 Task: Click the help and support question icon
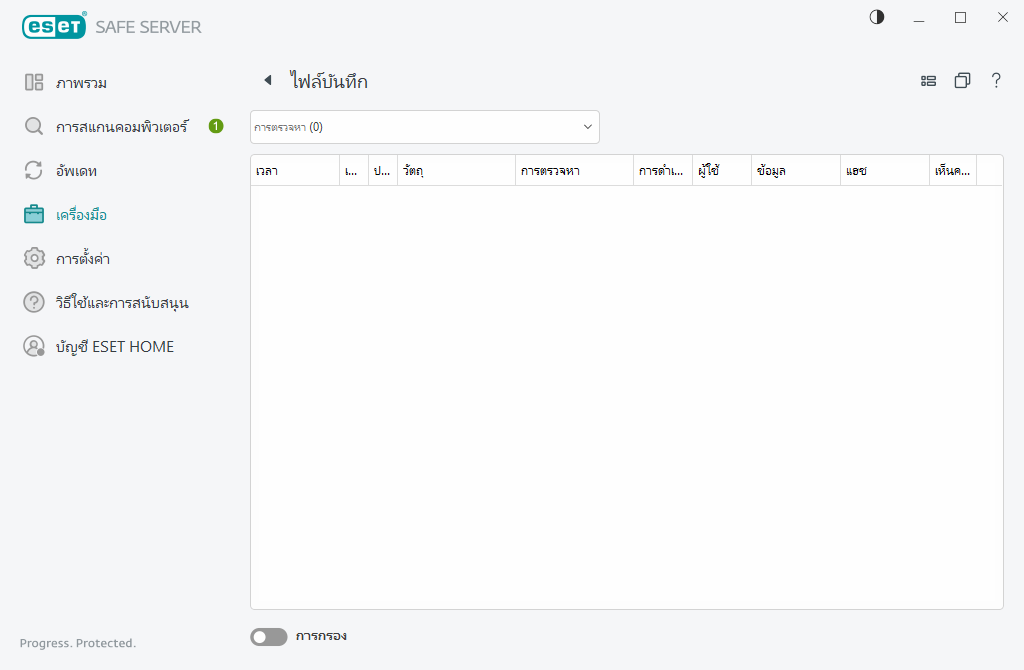click(x=34, y=302)
